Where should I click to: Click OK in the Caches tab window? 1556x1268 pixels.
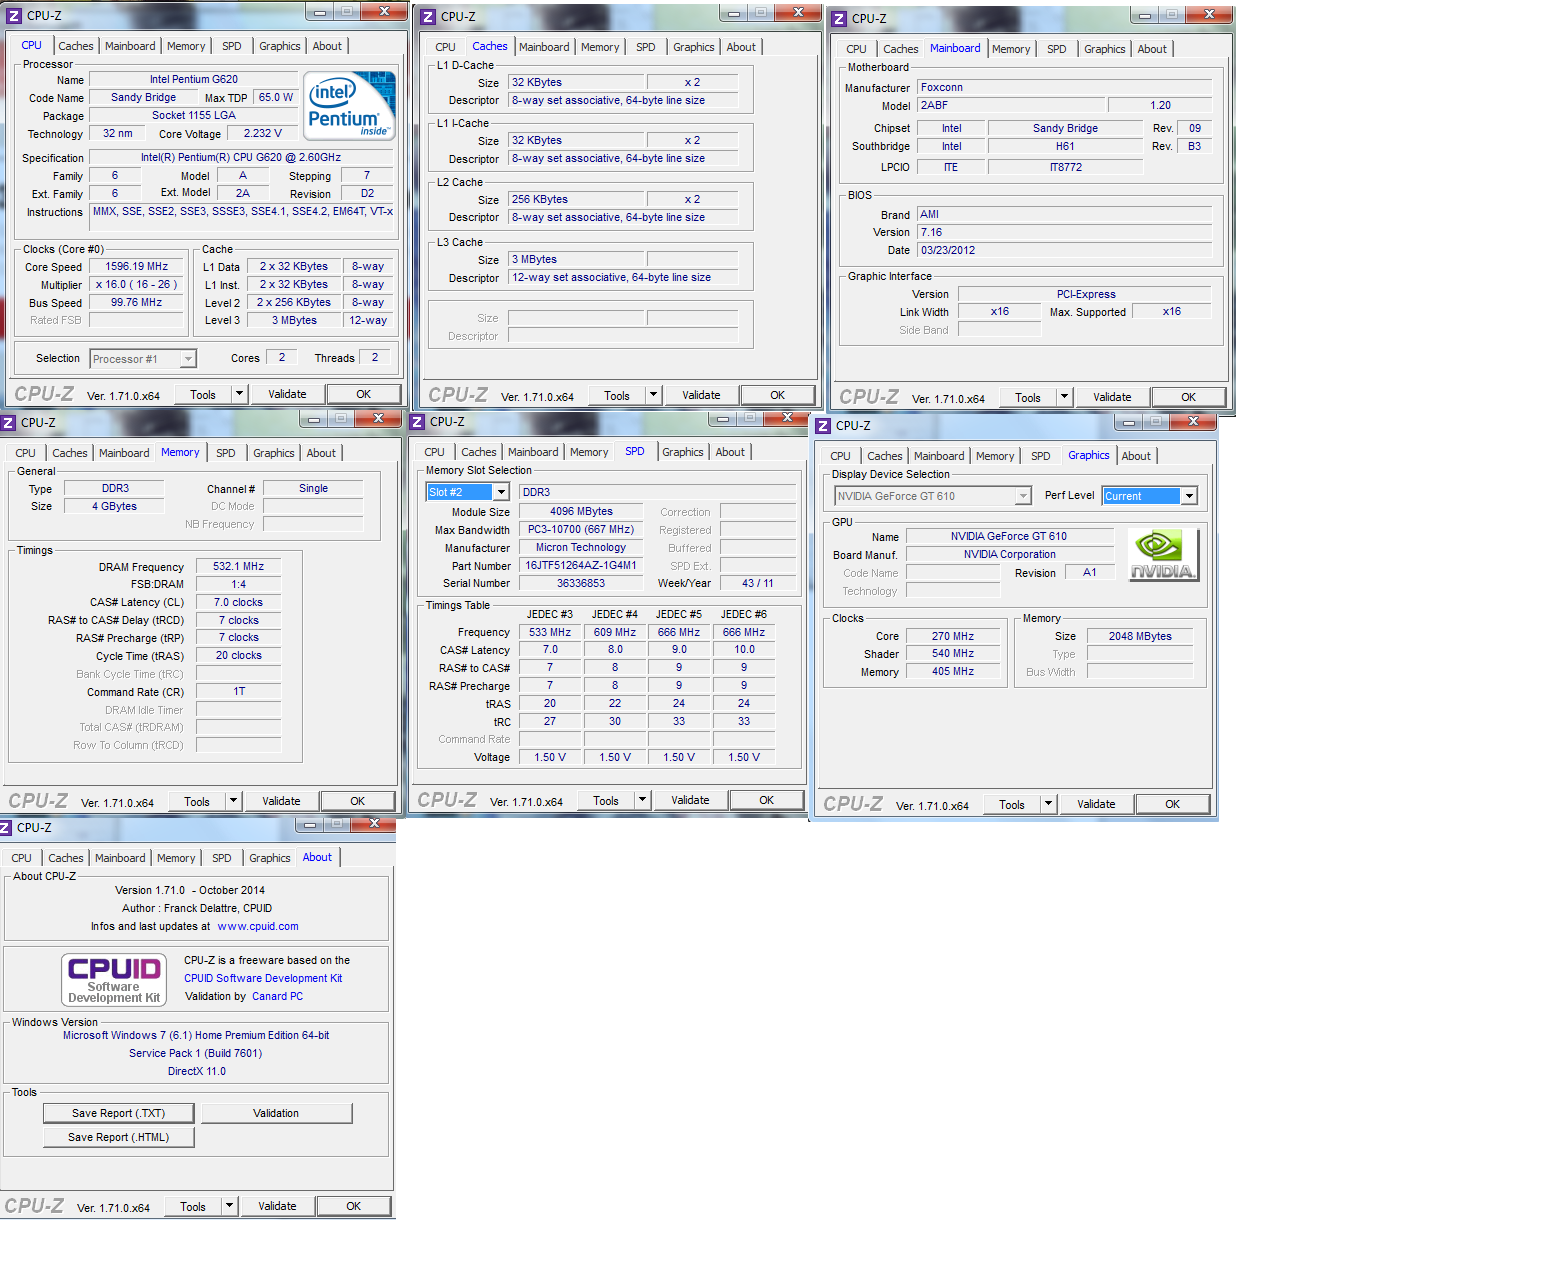(777, 395)
